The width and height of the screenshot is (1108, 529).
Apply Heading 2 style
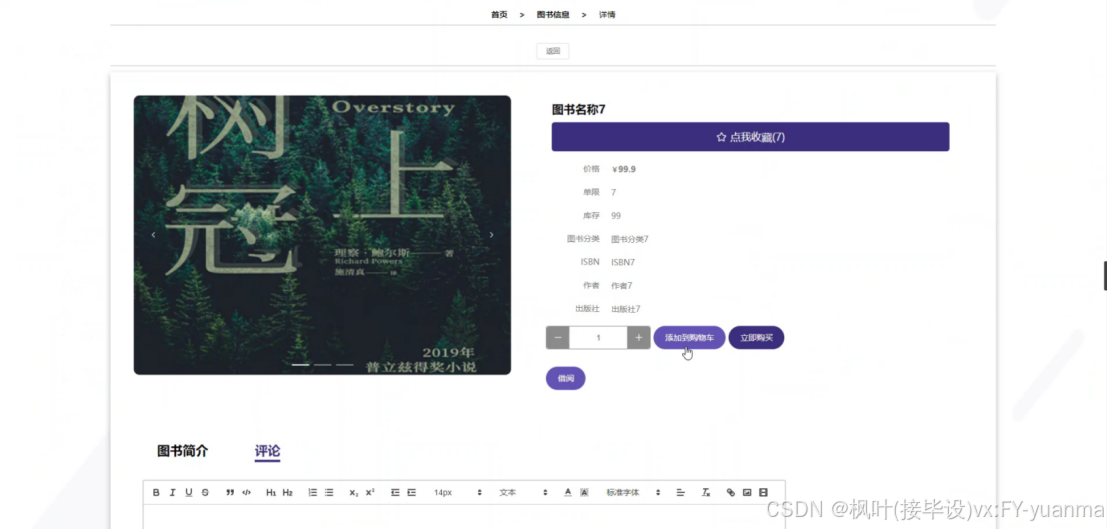(288, 492)
